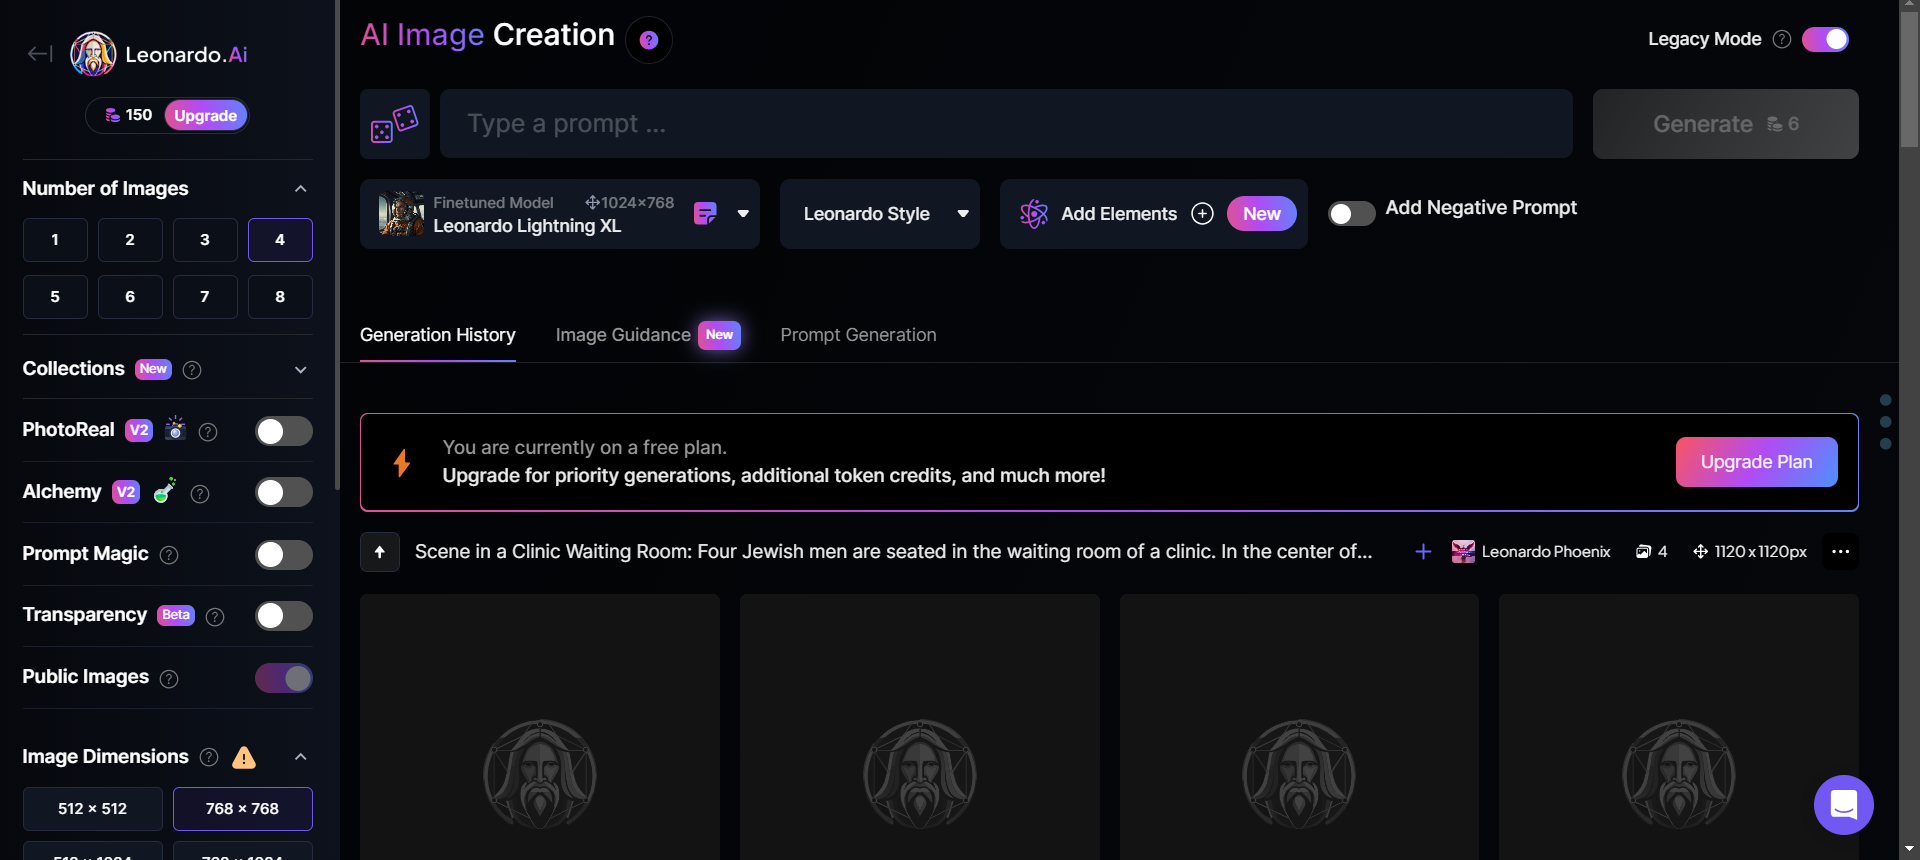The height and width of the screenshot is (860, 1920).
Task: Collapse sidebar with the back arrow icon
Action: pos(39,54)
